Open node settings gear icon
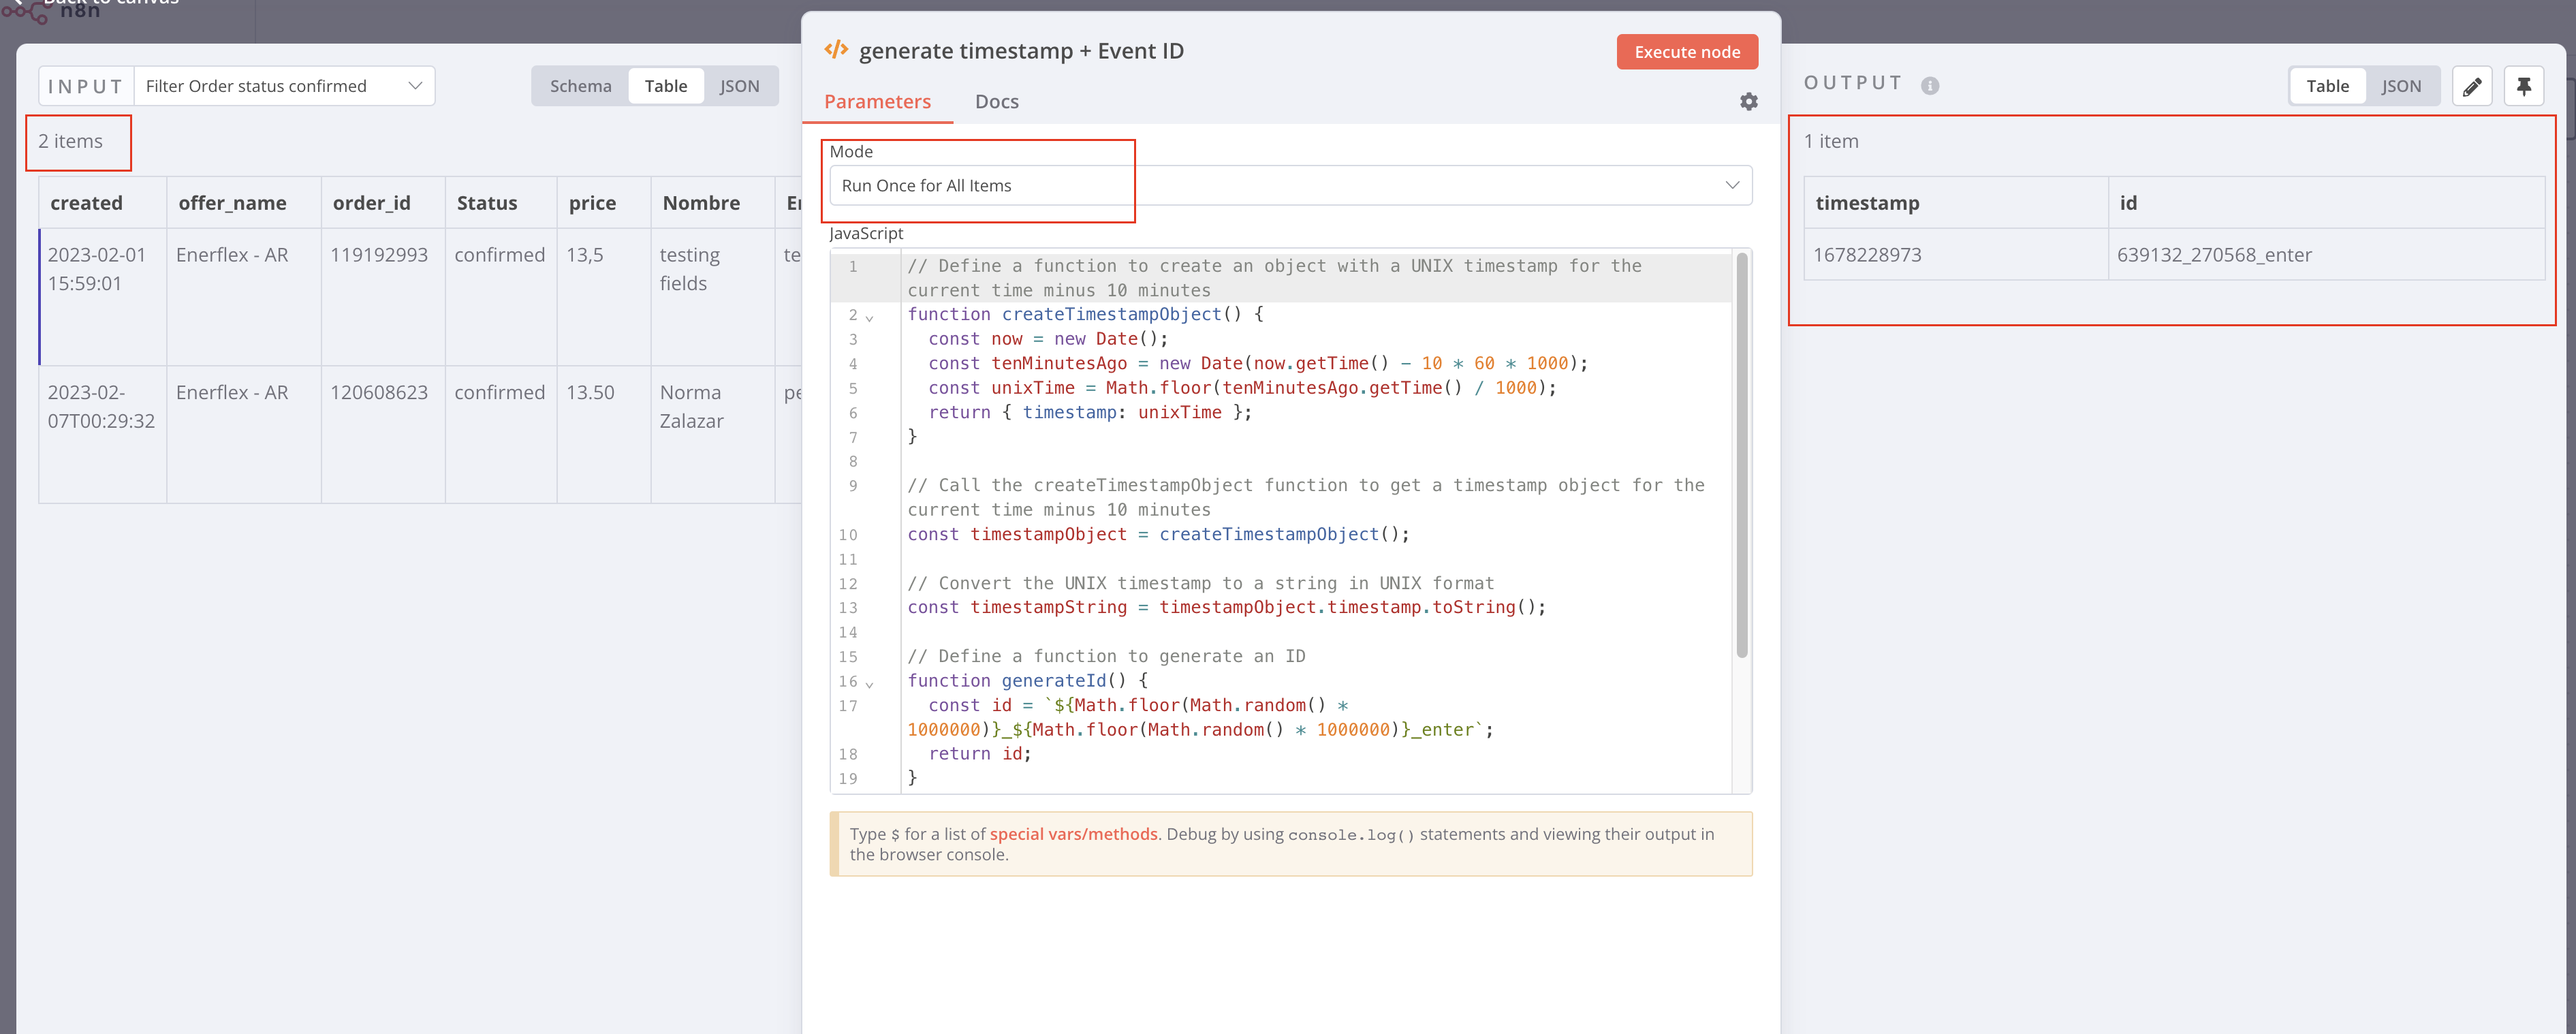This screenshot has width=2576, height=1034. coord(1748,102)
